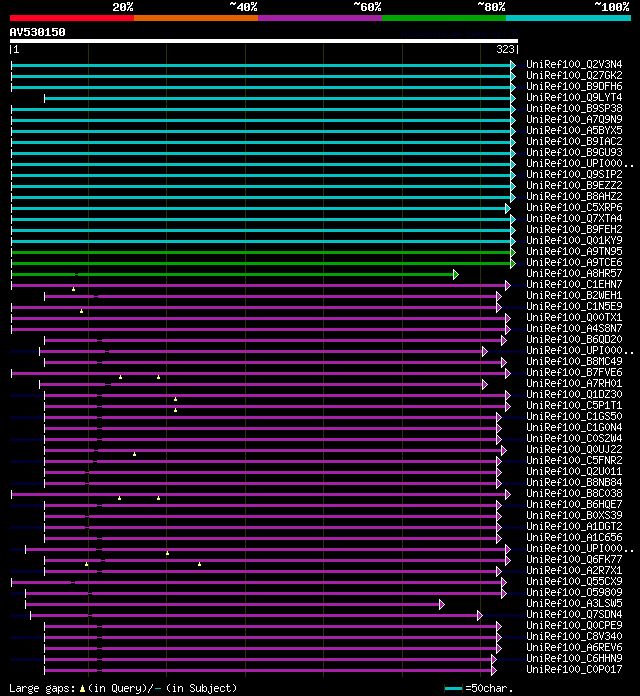Viewport: 640px width, 696px height.
Task: Select the UniRef100_A3LSW5 label
Action: coord(574,604)
